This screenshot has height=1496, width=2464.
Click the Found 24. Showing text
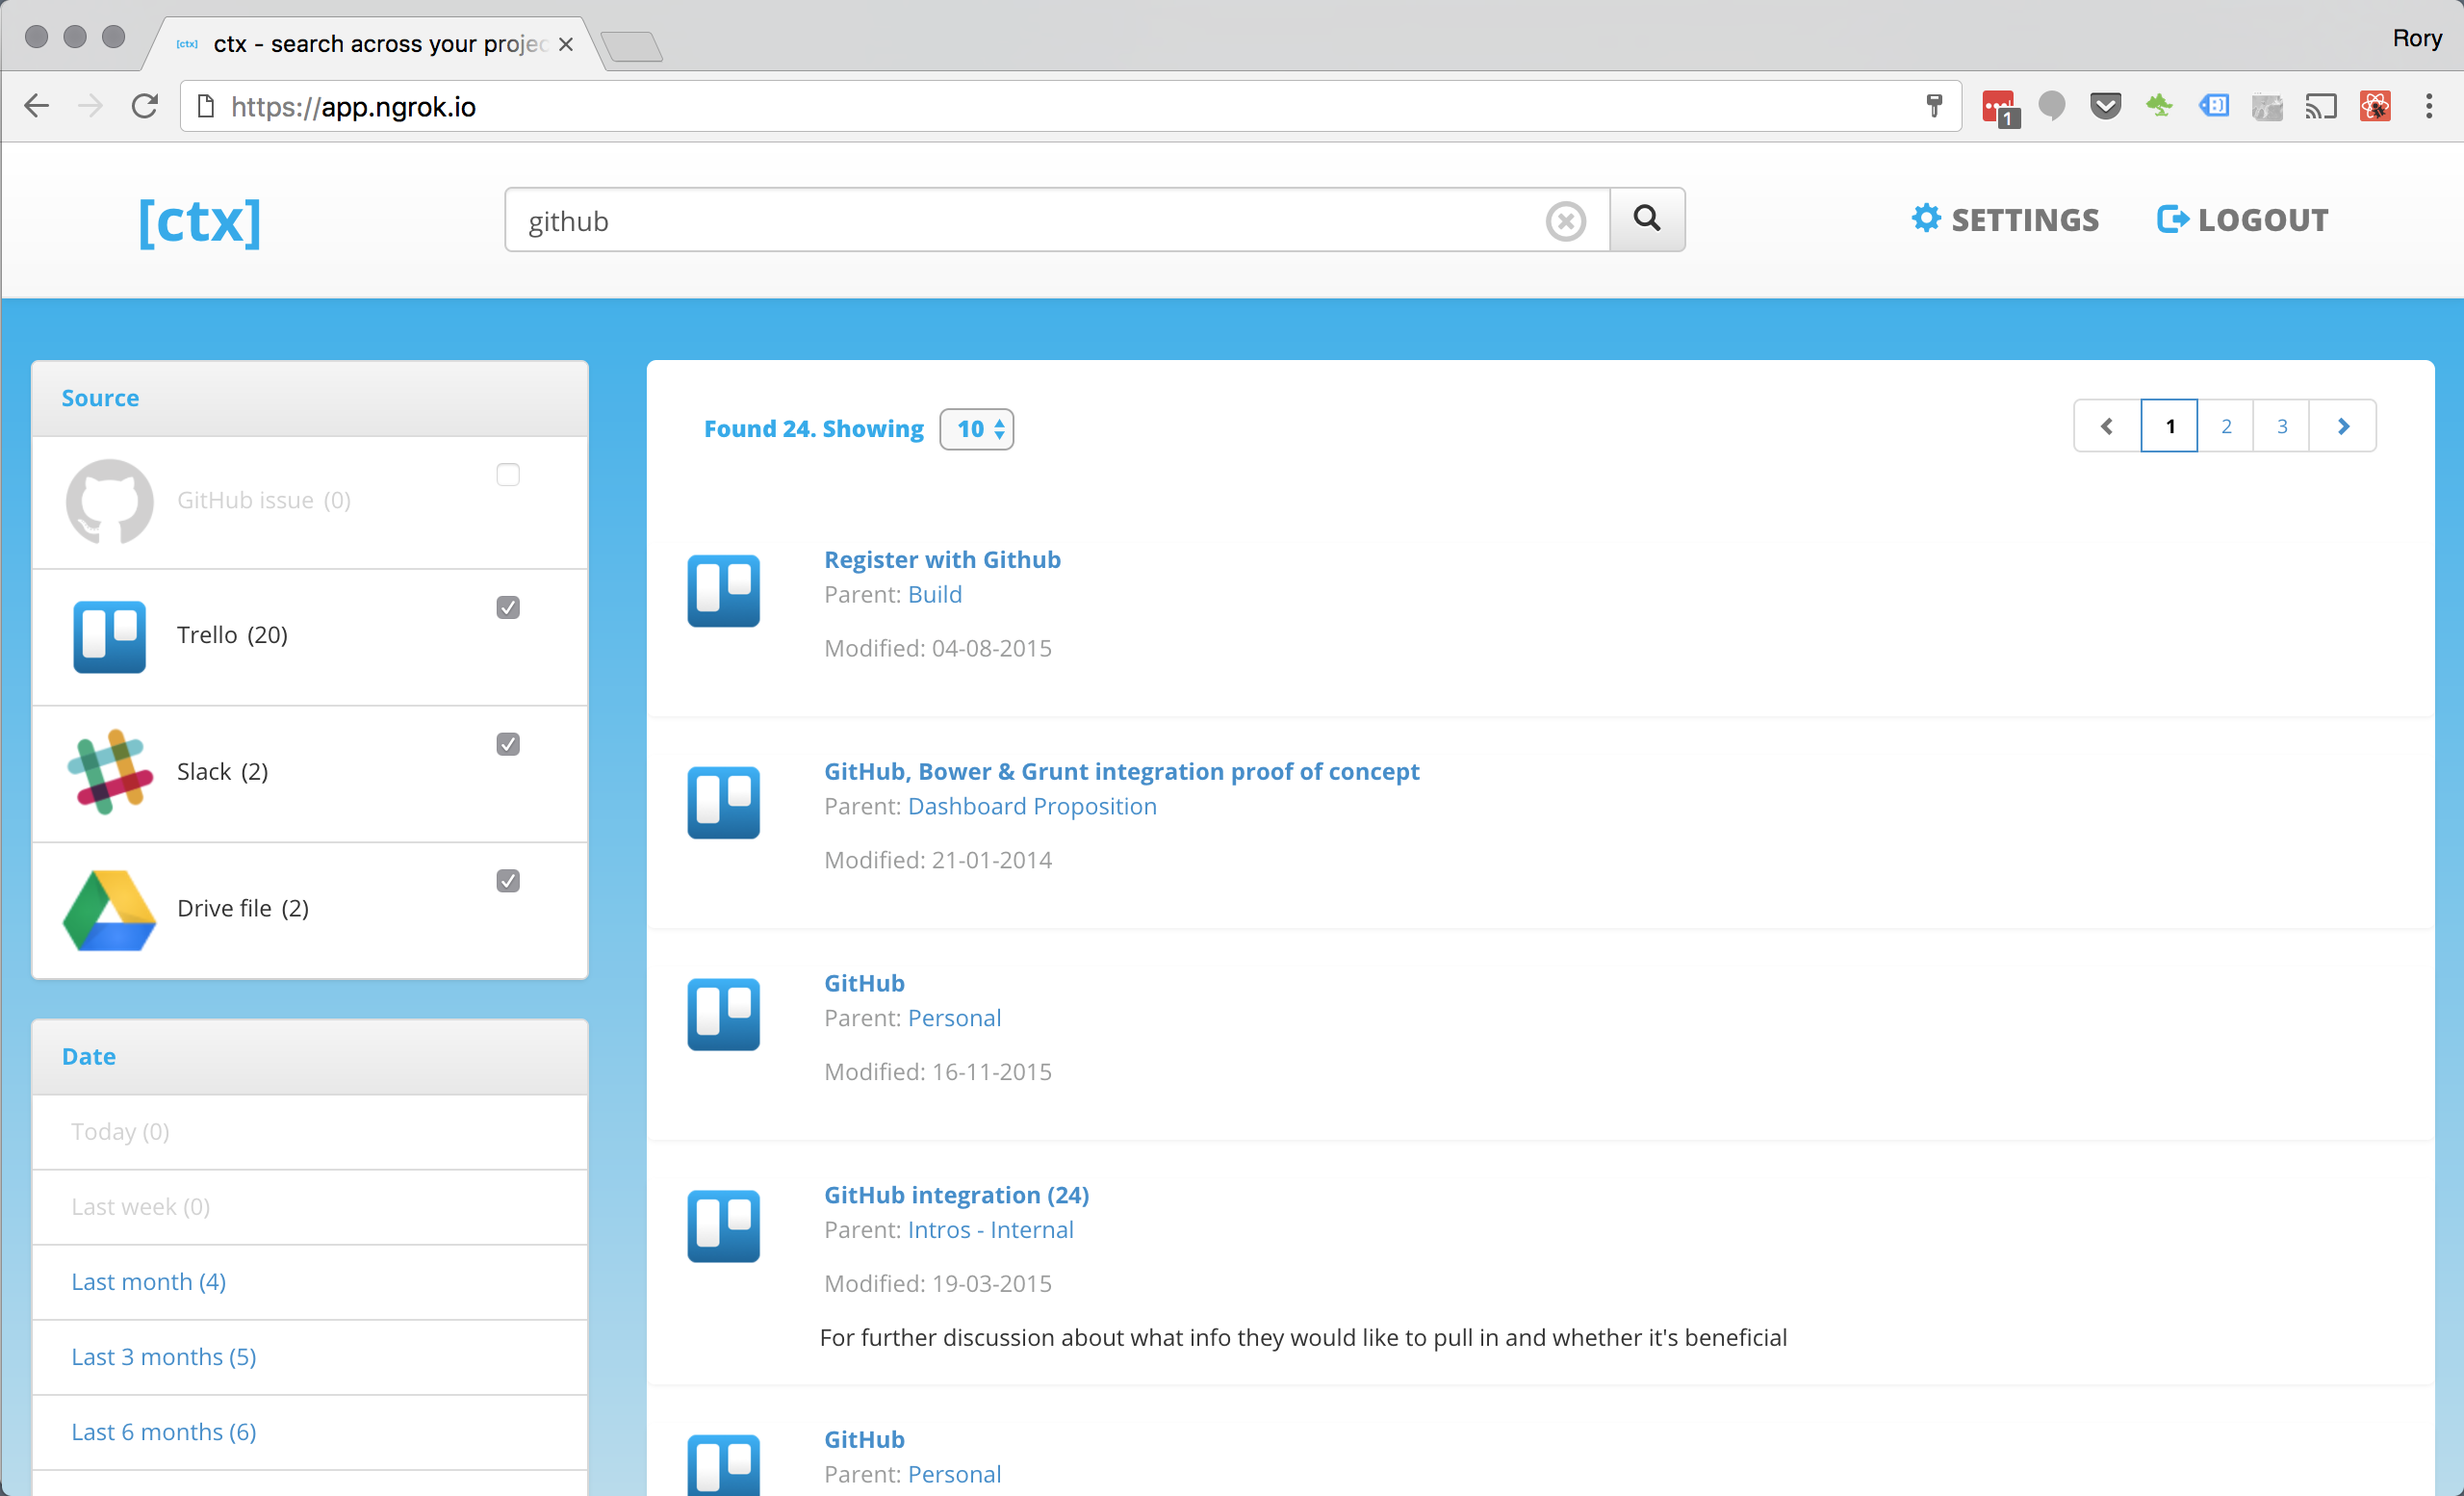tap(814, 429)
